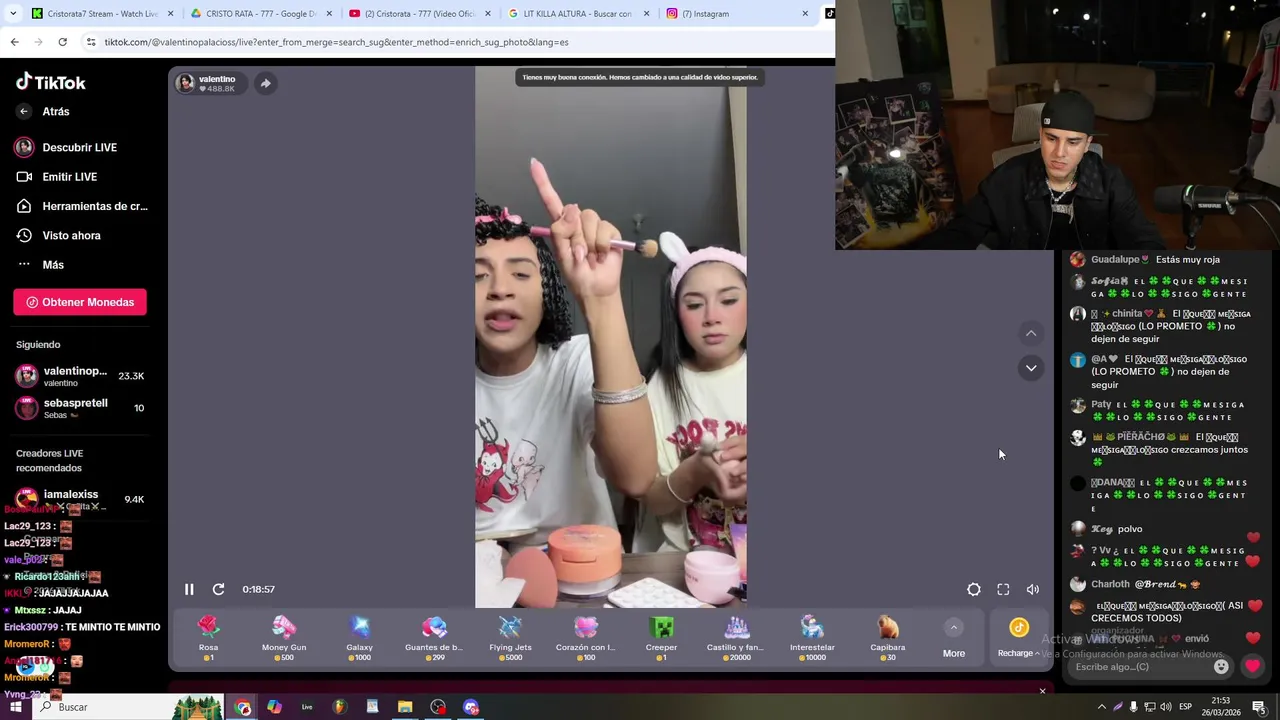The image size is (1280, 720).
Task: Expand More gifts list
Action: [954, 638]
